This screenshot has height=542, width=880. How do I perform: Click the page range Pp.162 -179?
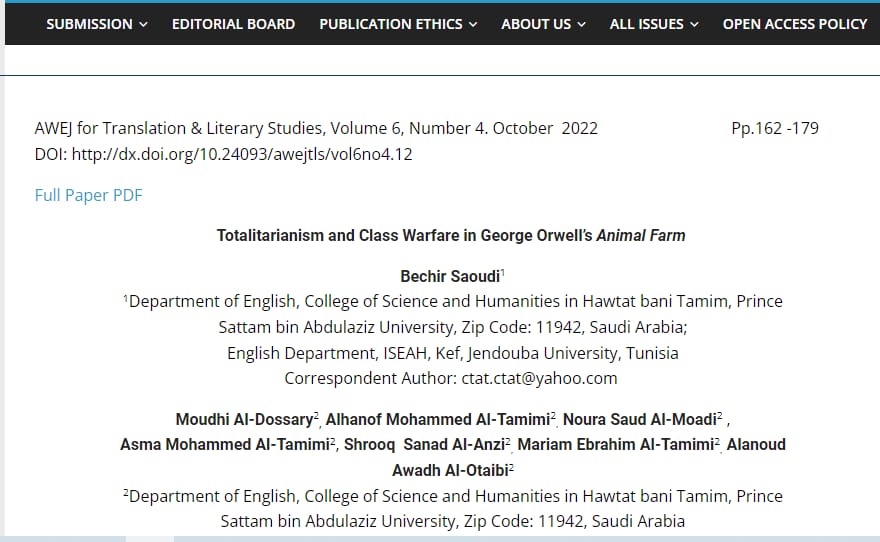(x=775, y=128)
